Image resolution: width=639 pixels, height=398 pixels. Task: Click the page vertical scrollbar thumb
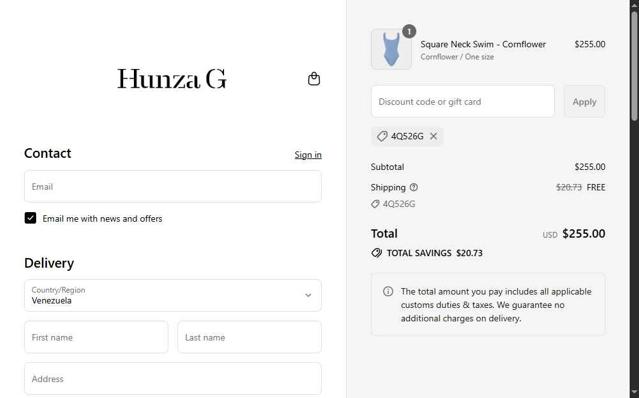coord(635,65)
